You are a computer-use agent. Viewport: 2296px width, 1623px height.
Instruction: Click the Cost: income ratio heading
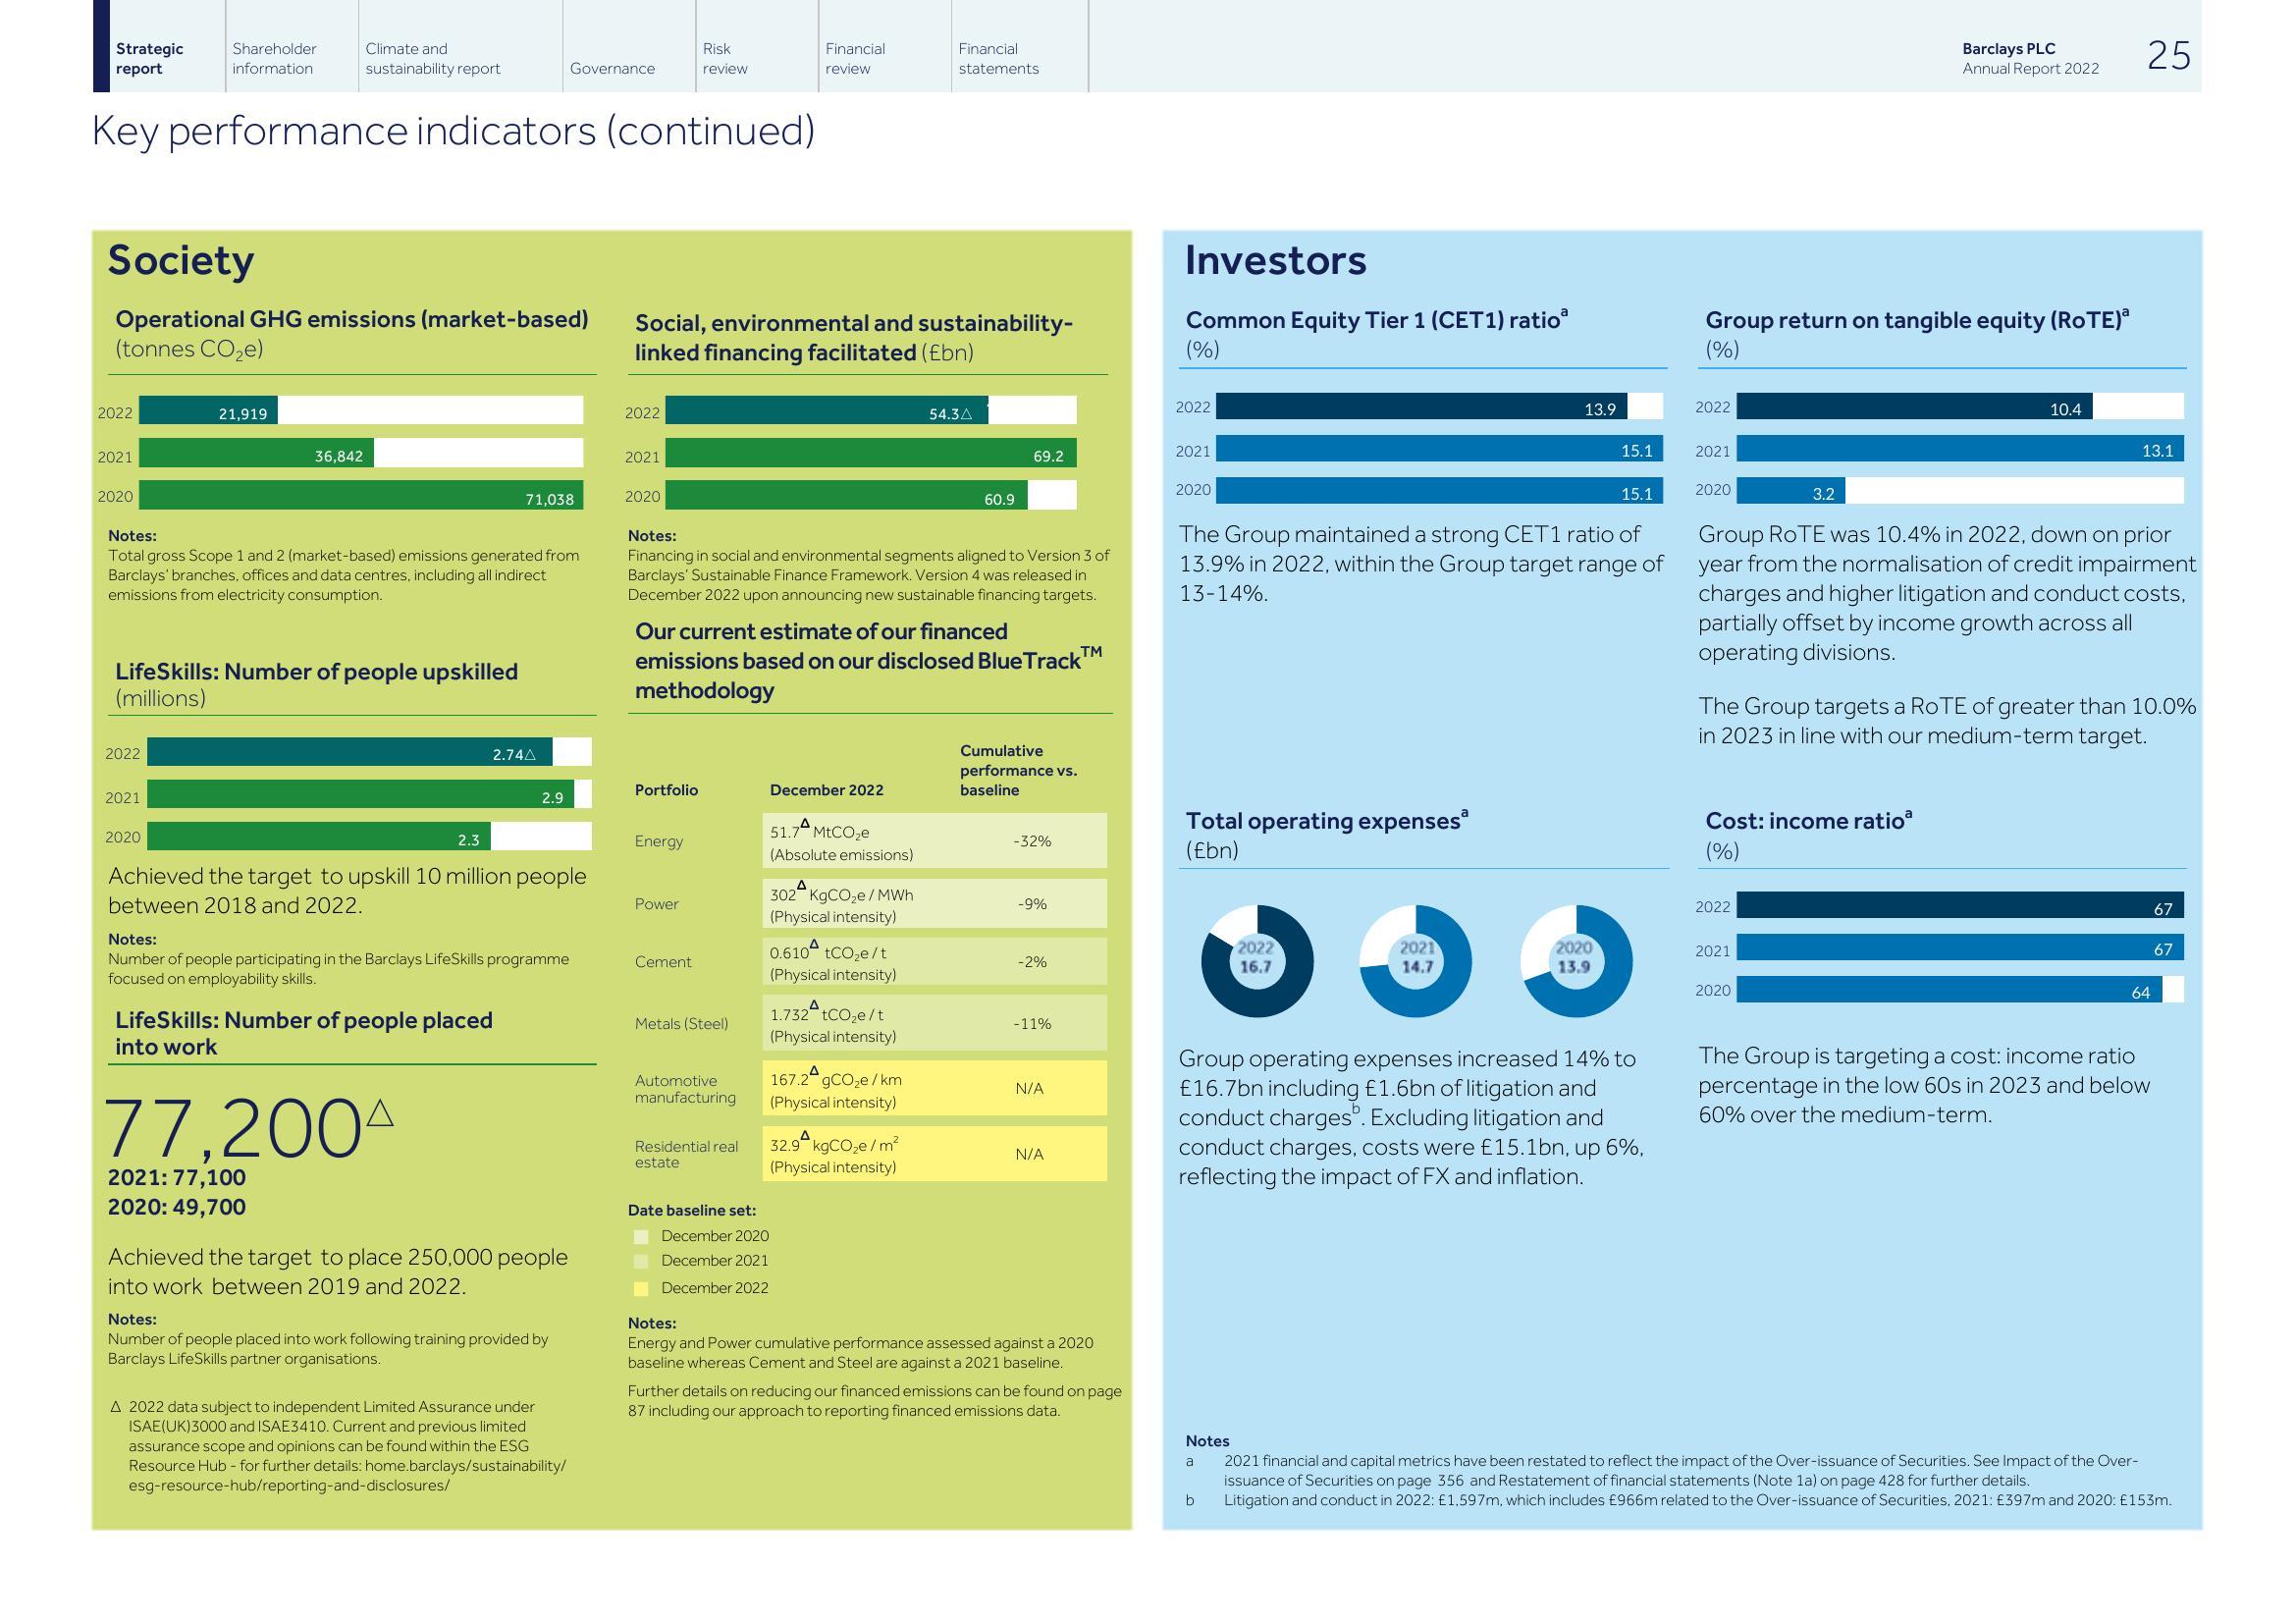click(1809, 820)
